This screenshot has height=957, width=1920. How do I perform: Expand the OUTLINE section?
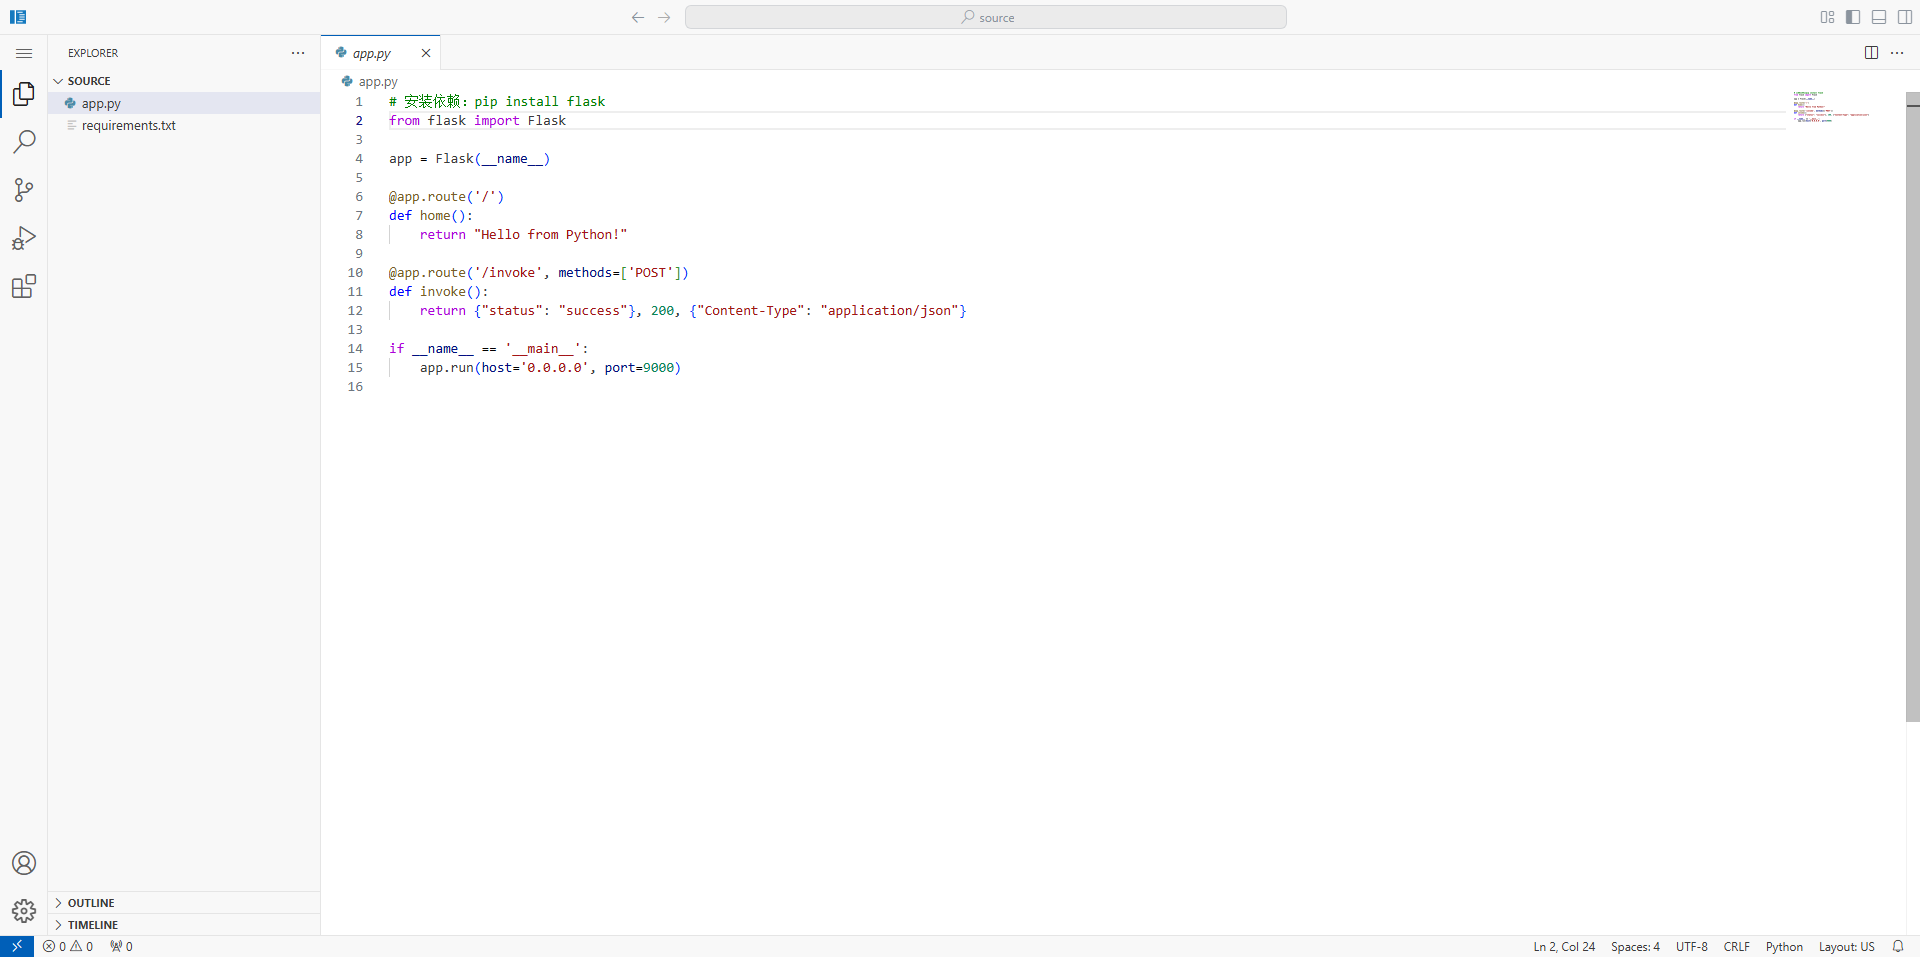tap(184, 903)
